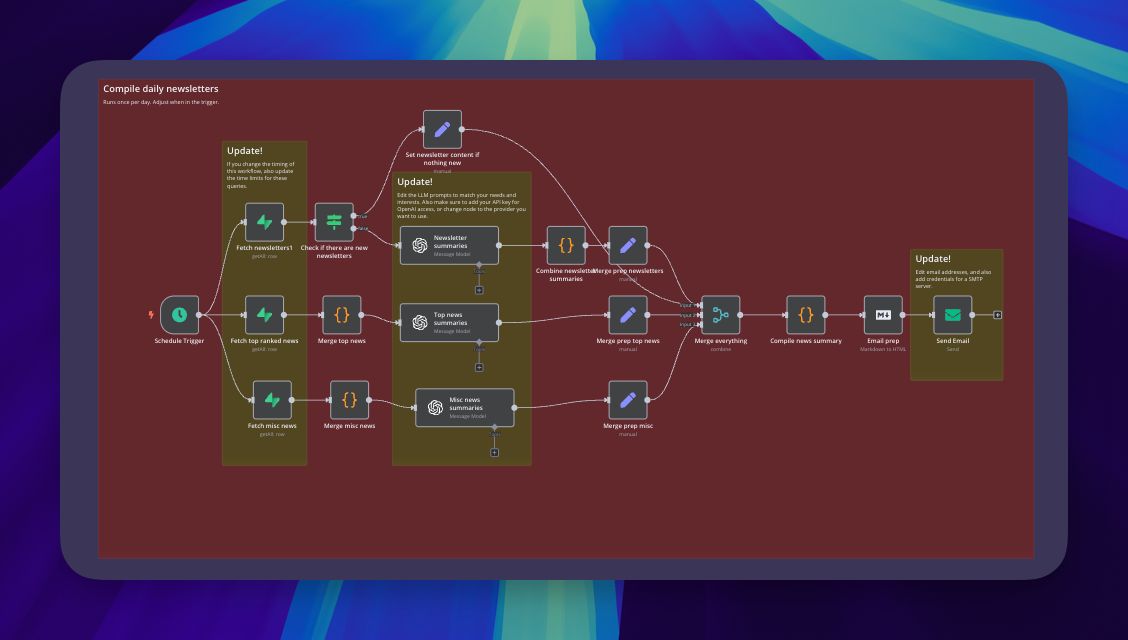Open the Top news summaries OpenAI node

[449, 322]
